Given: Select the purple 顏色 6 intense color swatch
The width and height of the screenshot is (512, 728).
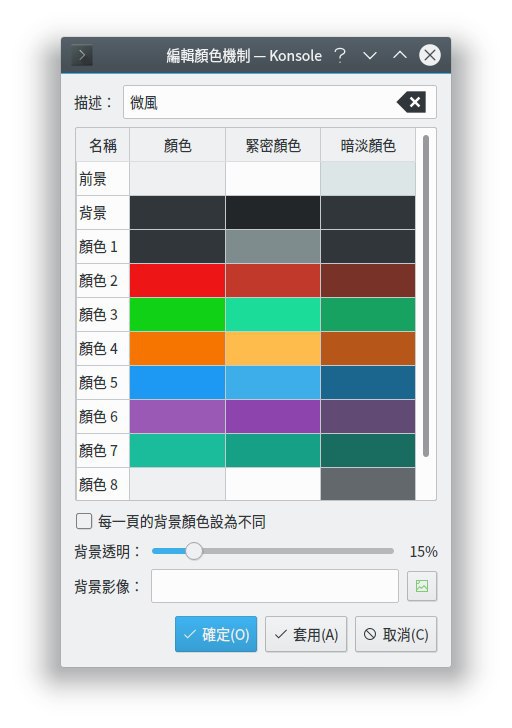Looking at the screenshot, I should coord(273,416).
